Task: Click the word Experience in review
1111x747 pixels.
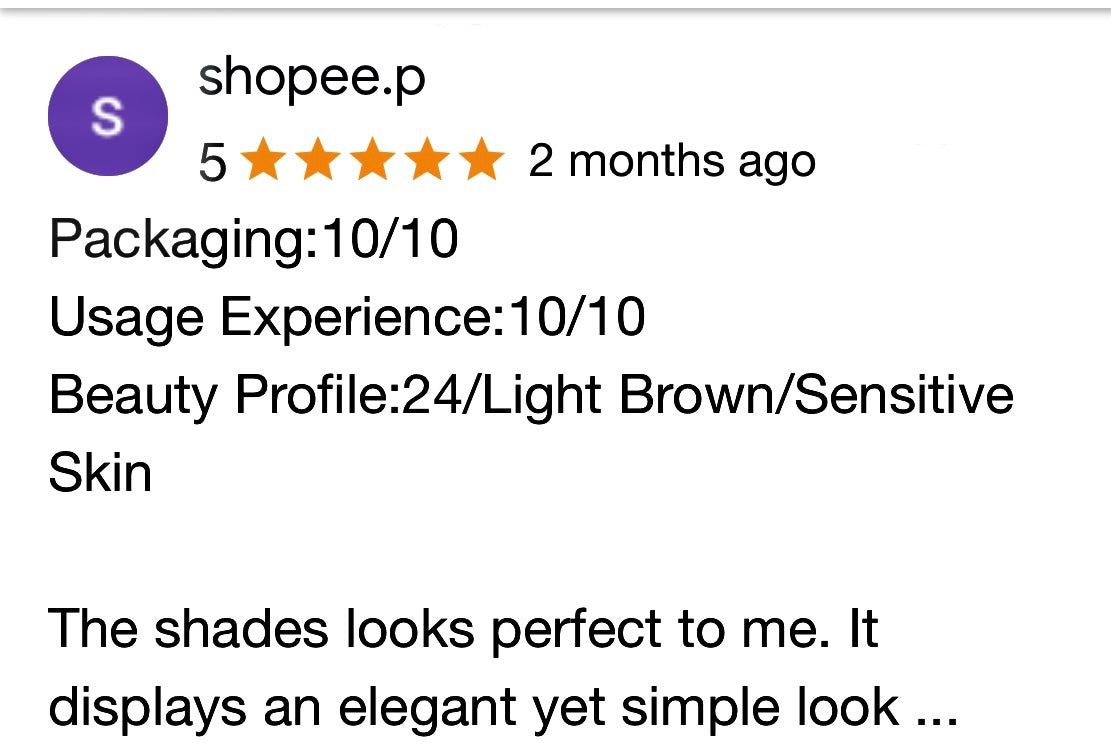Action: 356,319
